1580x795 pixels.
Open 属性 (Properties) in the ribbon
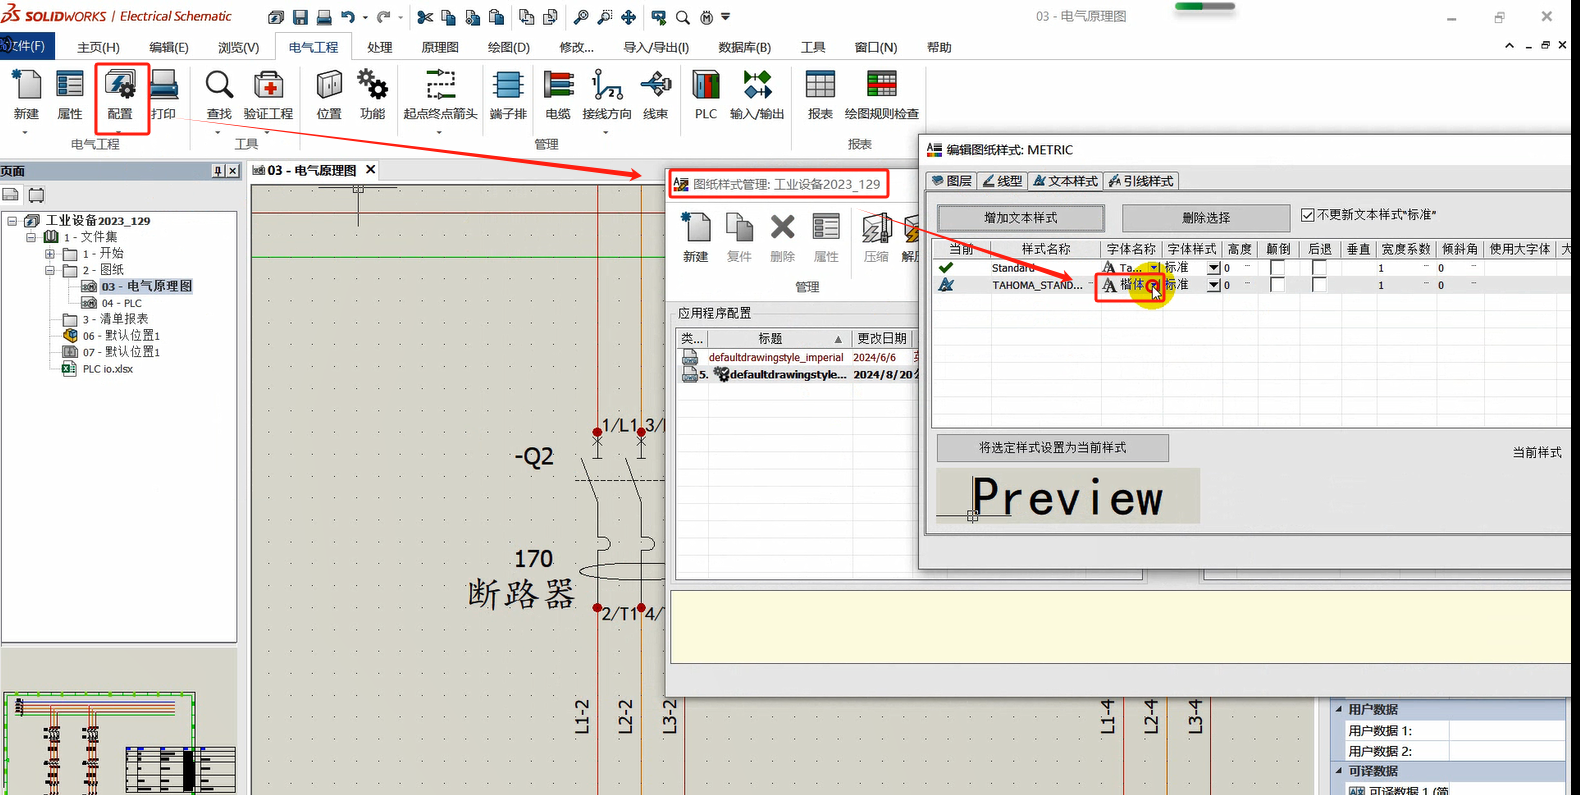point(70,96)
